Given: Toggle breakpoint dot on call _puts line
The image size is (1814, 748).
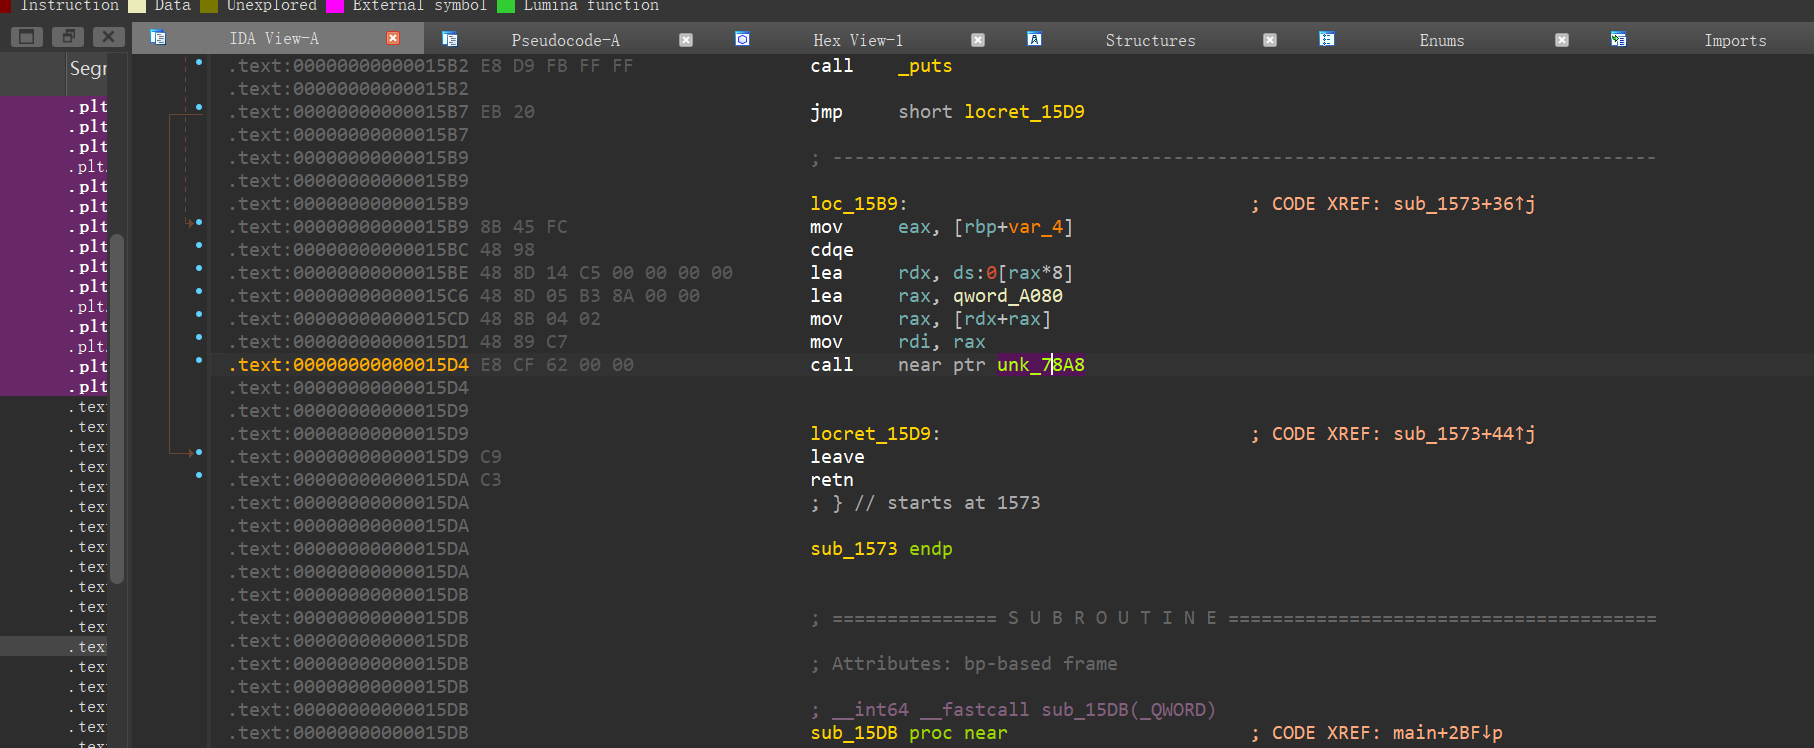Looking at the screenshot, I should 199,62.
